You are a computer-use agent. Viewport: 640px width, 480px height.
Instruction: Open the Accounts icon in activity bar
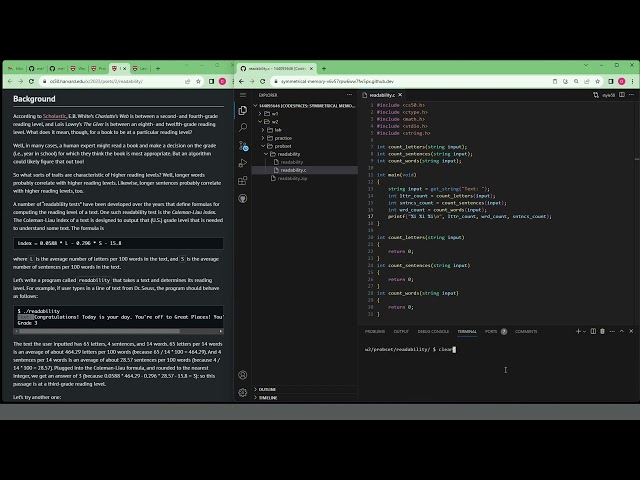pos(242,375)
